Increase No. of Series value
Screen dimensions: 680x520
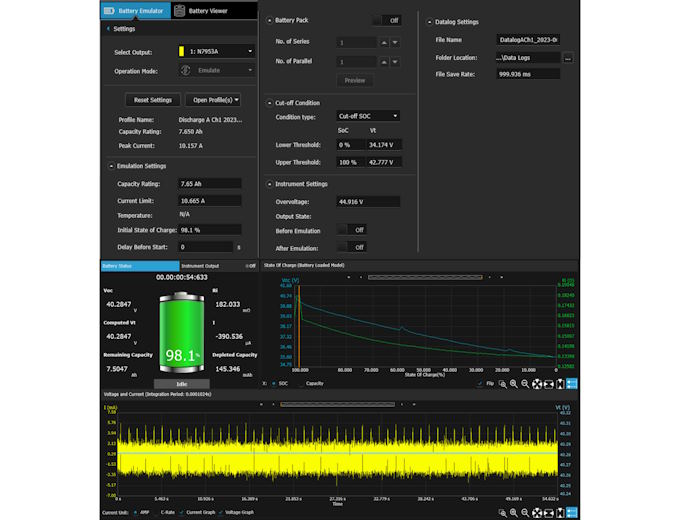pos(384,43)
